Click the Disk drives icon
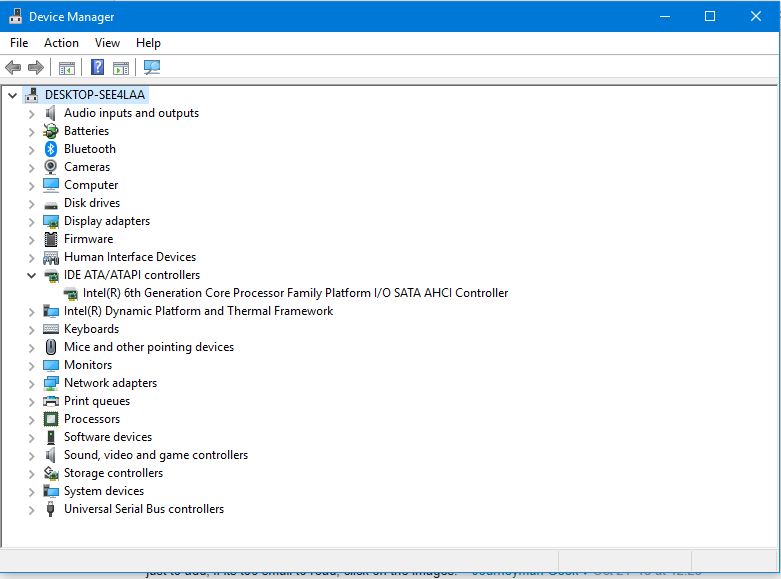The height and width of the screenshot is (579, 781). coord(51,204)
